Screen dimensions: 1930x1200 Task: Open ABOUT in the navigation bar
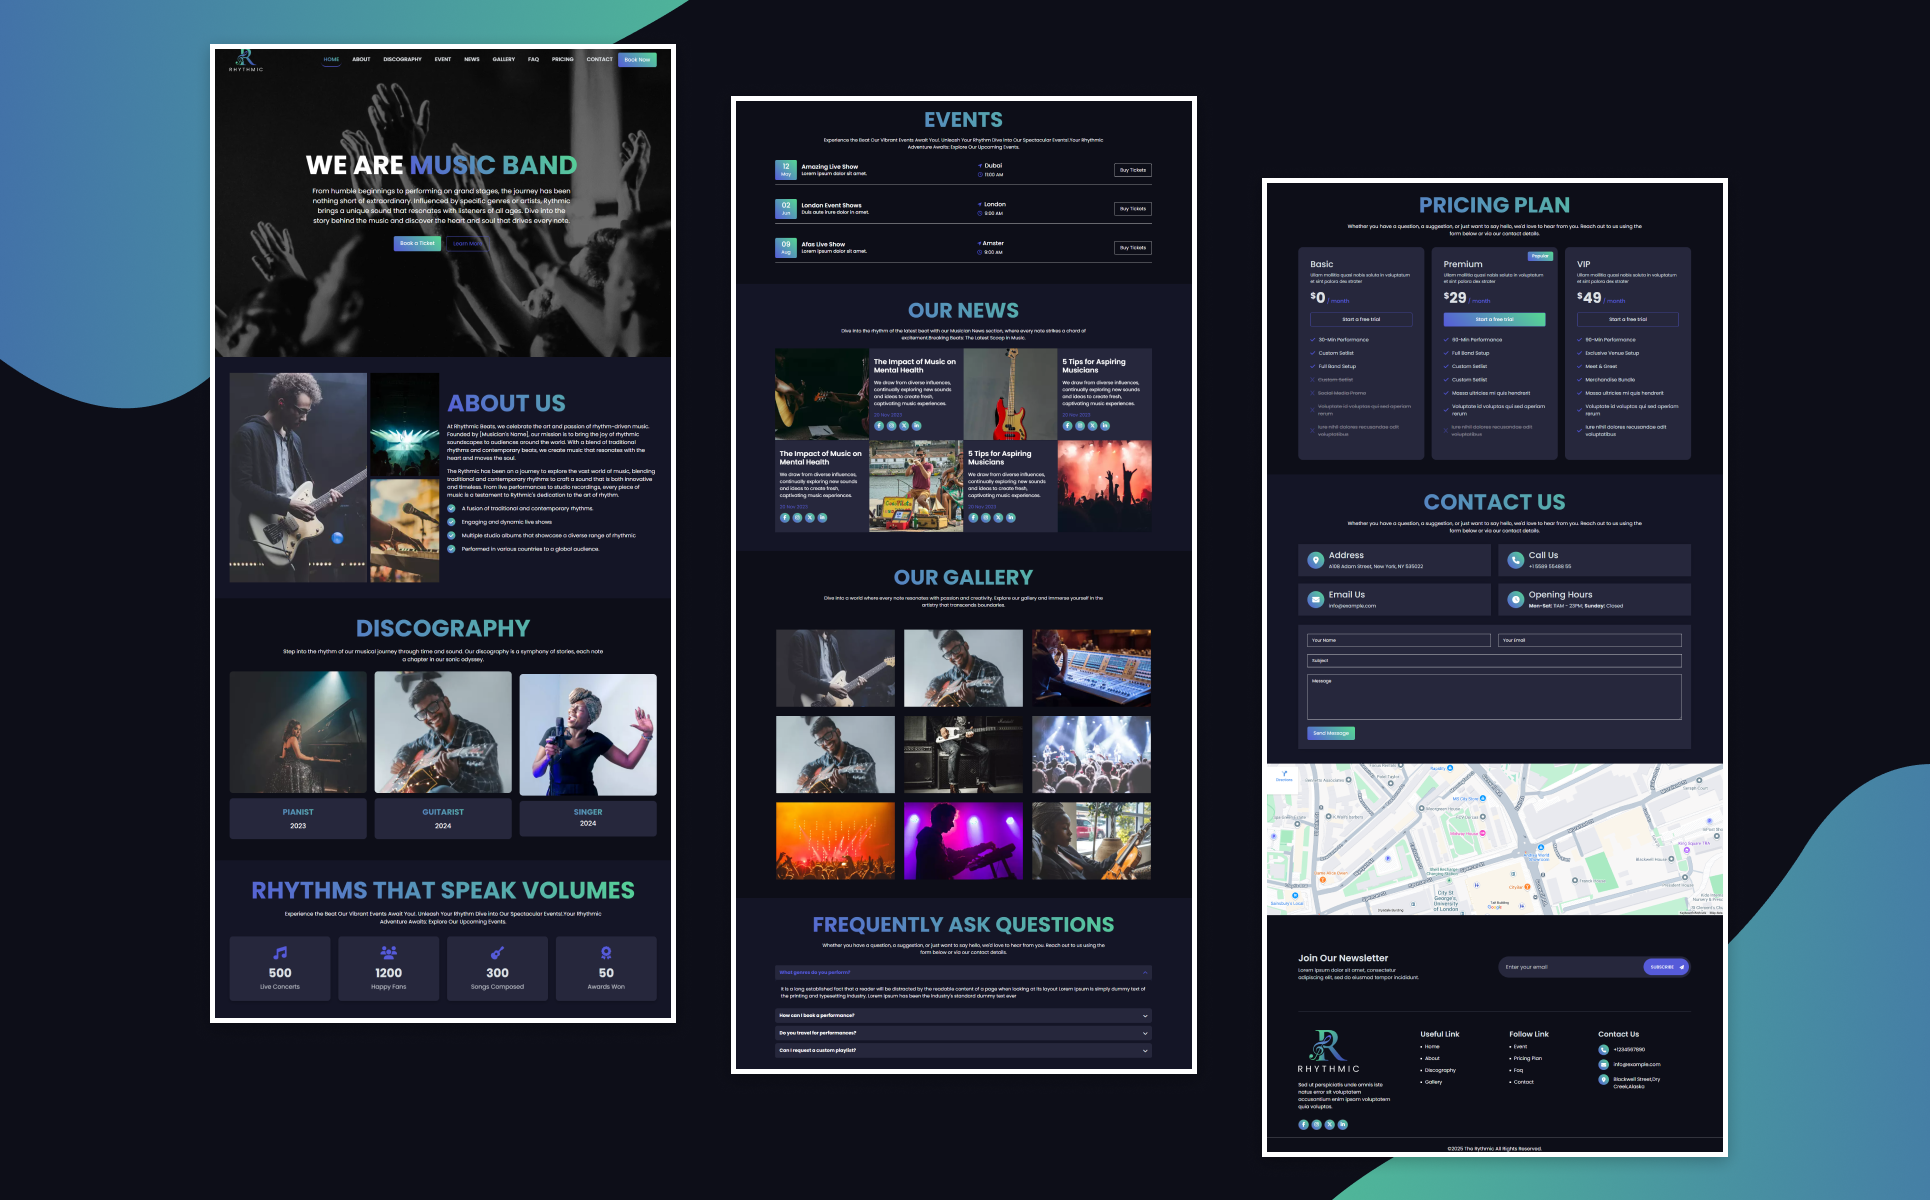[x=361, y=59]
